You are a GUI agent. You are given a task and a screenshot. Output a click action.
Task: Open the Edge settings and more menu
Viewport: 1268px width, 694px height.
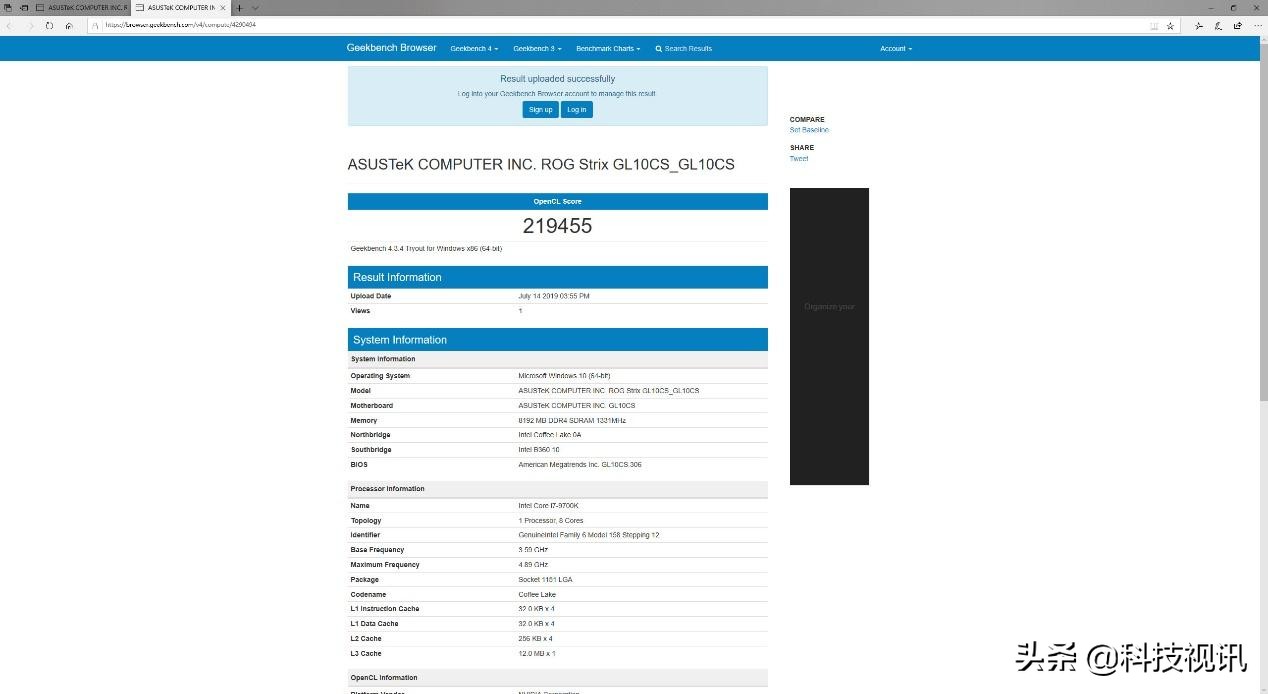tap(1256, 25)
